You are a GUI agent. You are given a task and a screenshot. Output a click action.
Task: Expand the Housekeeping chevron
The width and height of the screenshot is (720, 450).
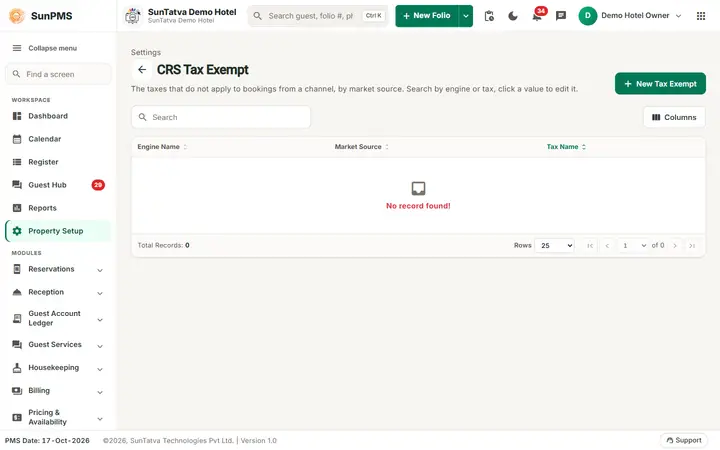click(100, 369)
